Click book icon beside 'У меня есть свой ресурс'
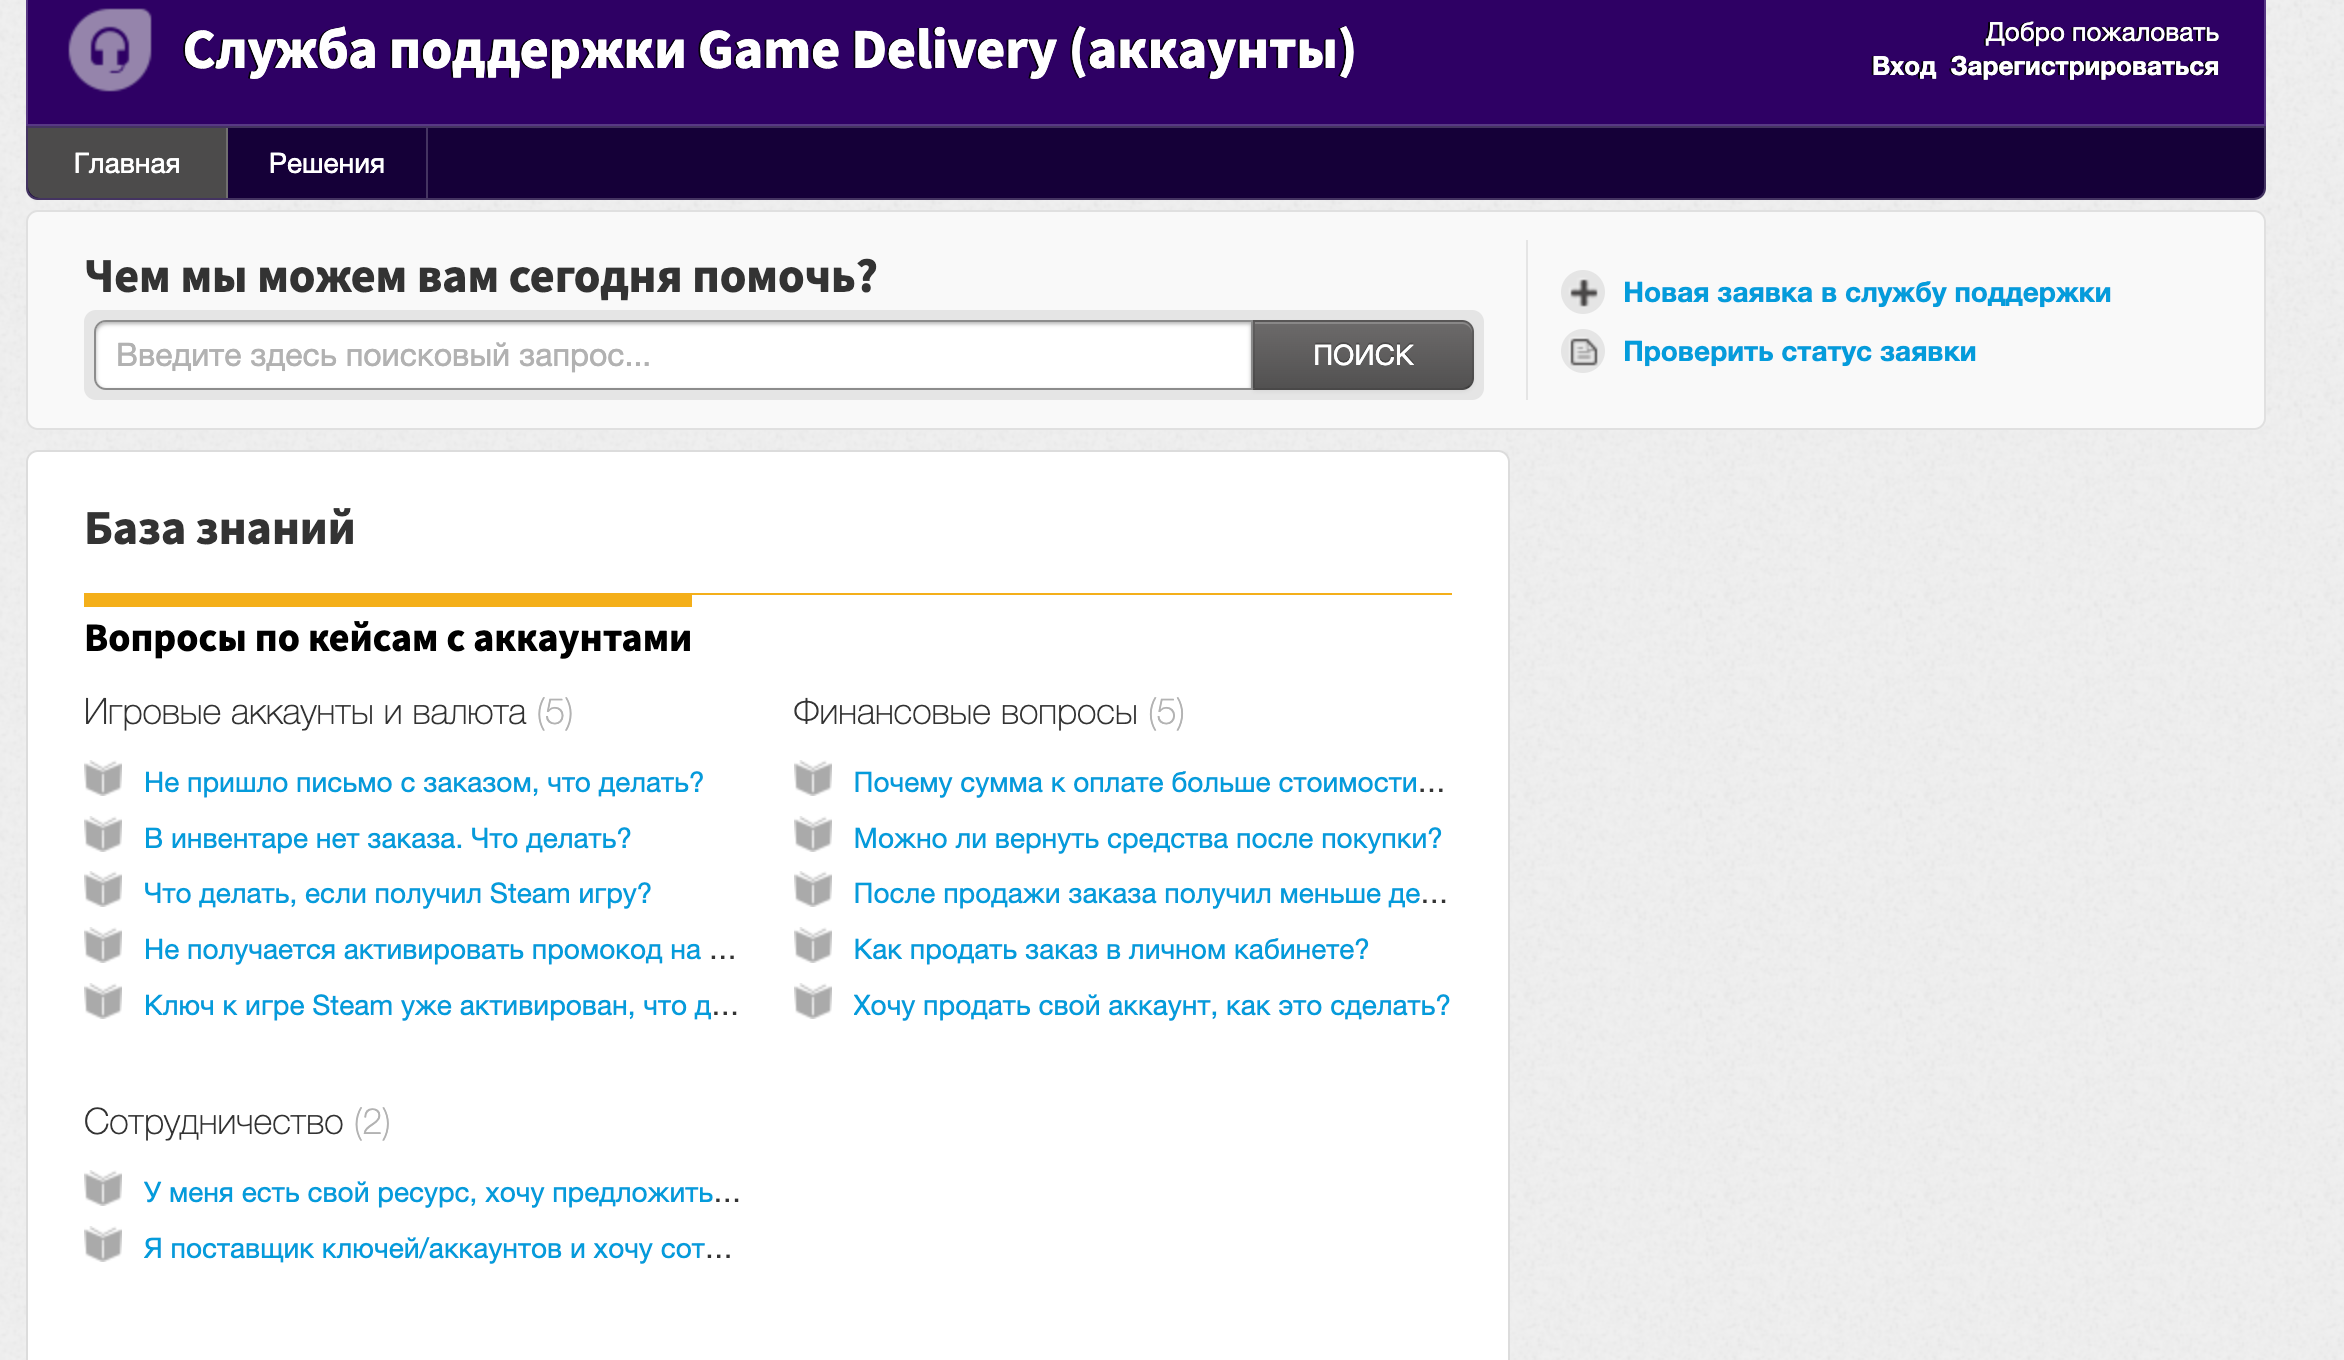This screenshot has height=1360, width=2344. click(x=103, y=1188)
